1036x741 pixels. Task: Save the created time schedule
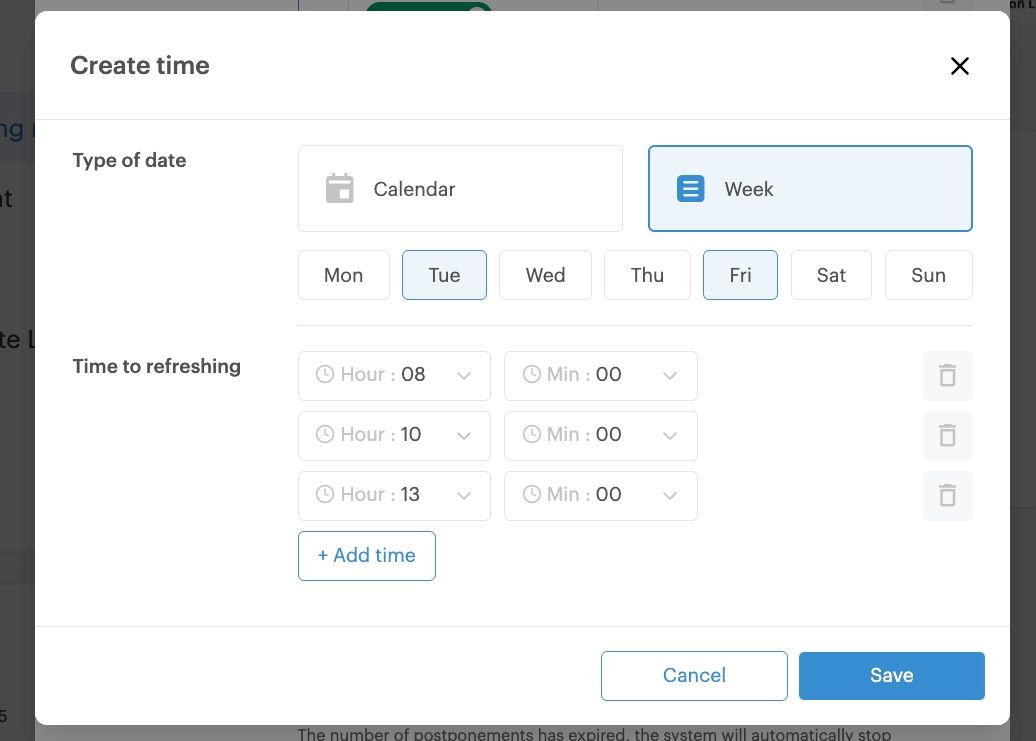point(891,675)
